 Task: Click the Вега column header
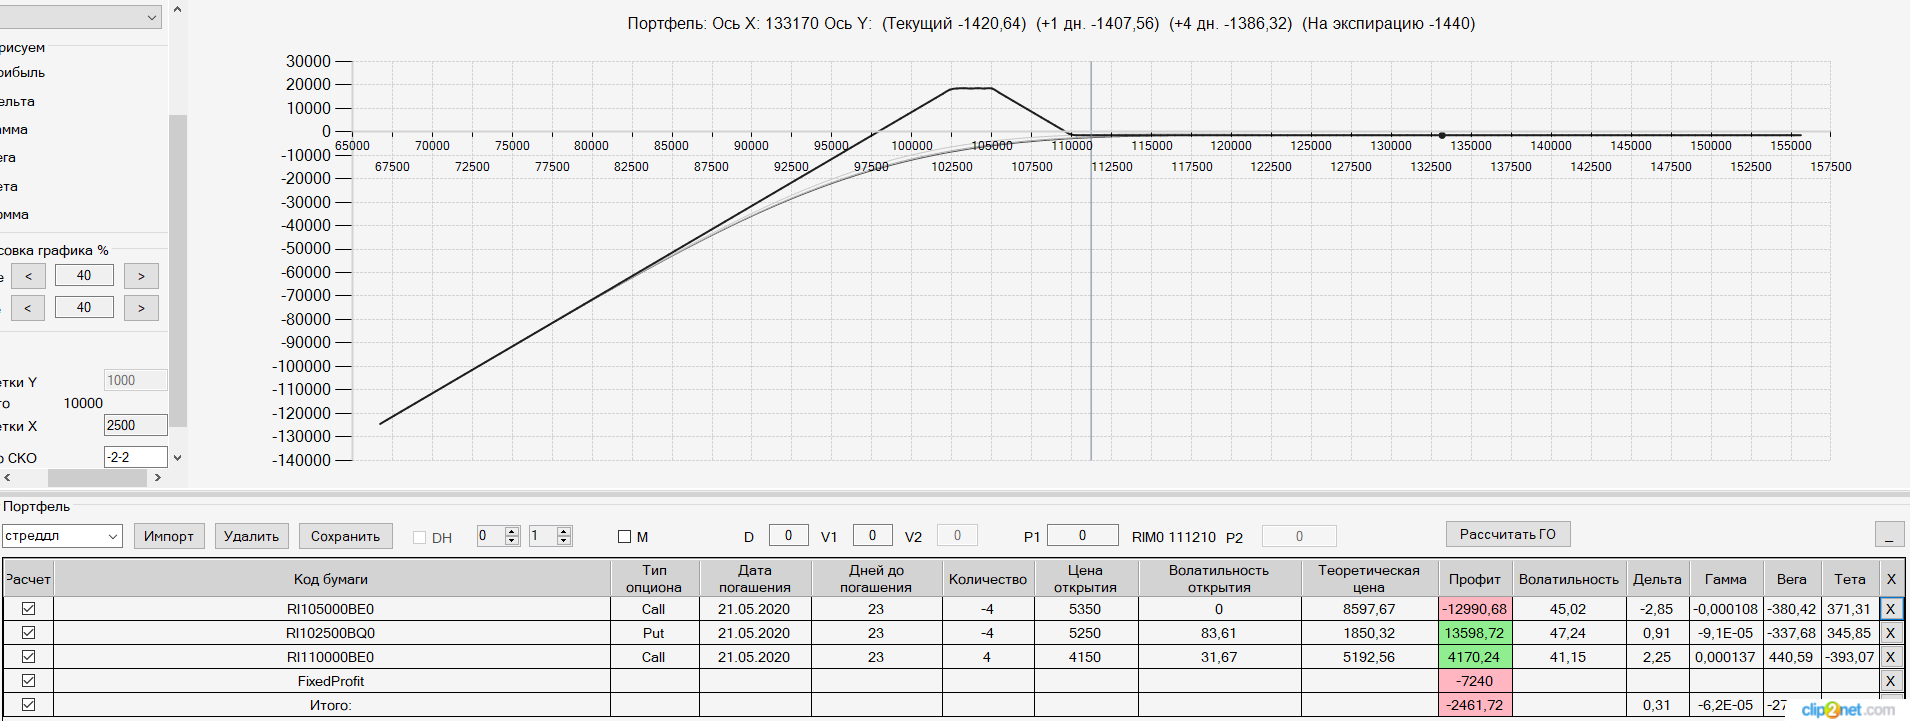tap(1792, 579)
